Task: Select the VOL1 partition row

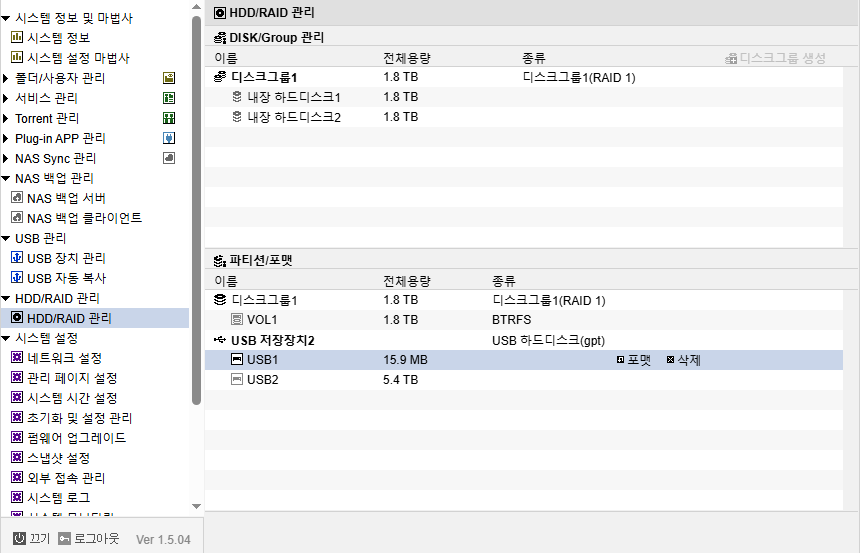Action: [x=524, y=320]
